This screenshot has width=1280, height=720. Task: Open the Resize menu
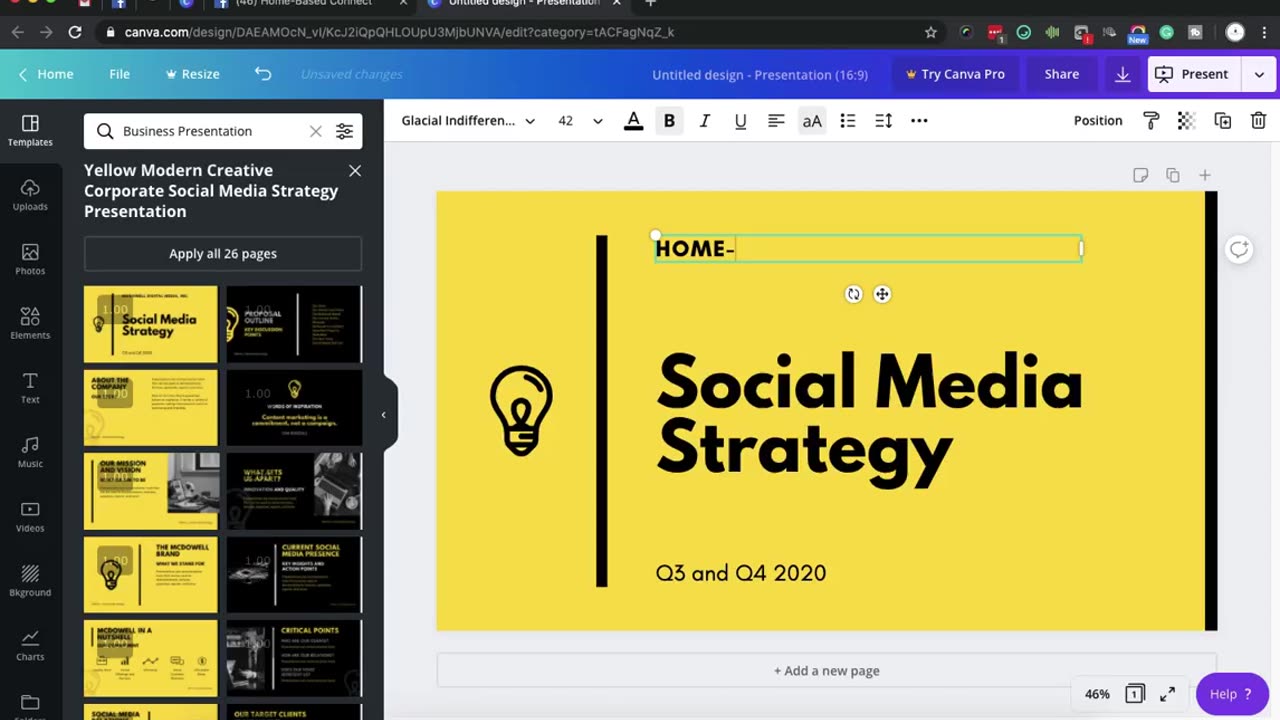pyautogui.click(x=192, y=74)
